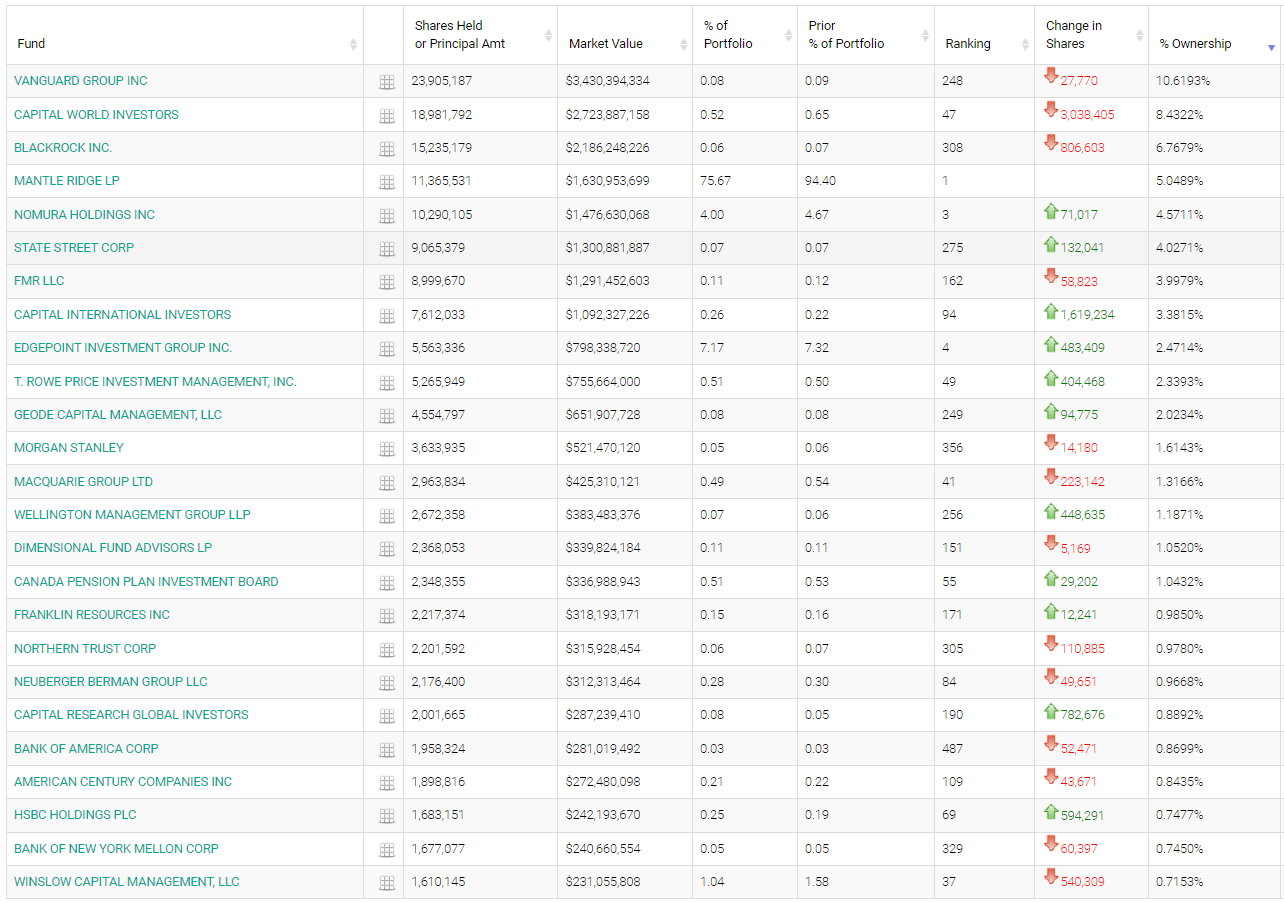Select ownership value 5.0489%

(1179, 181)
